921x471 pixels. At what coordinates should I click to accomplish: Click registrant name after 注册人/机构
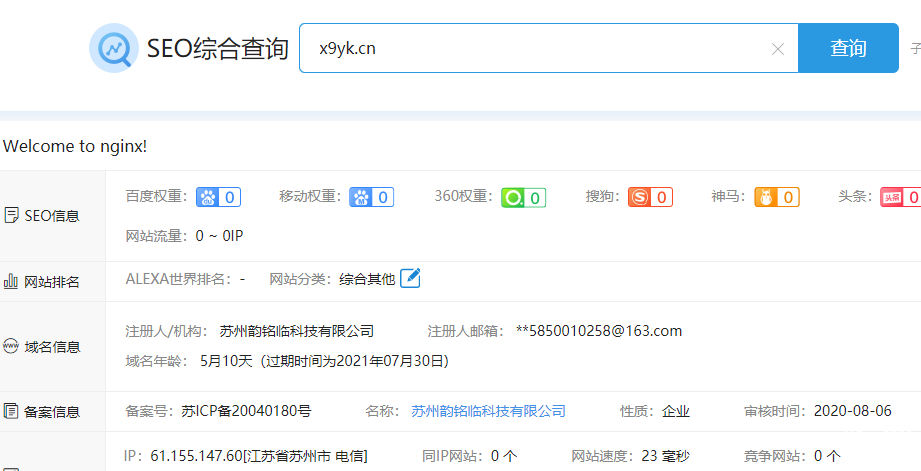[x=297, y=331]
